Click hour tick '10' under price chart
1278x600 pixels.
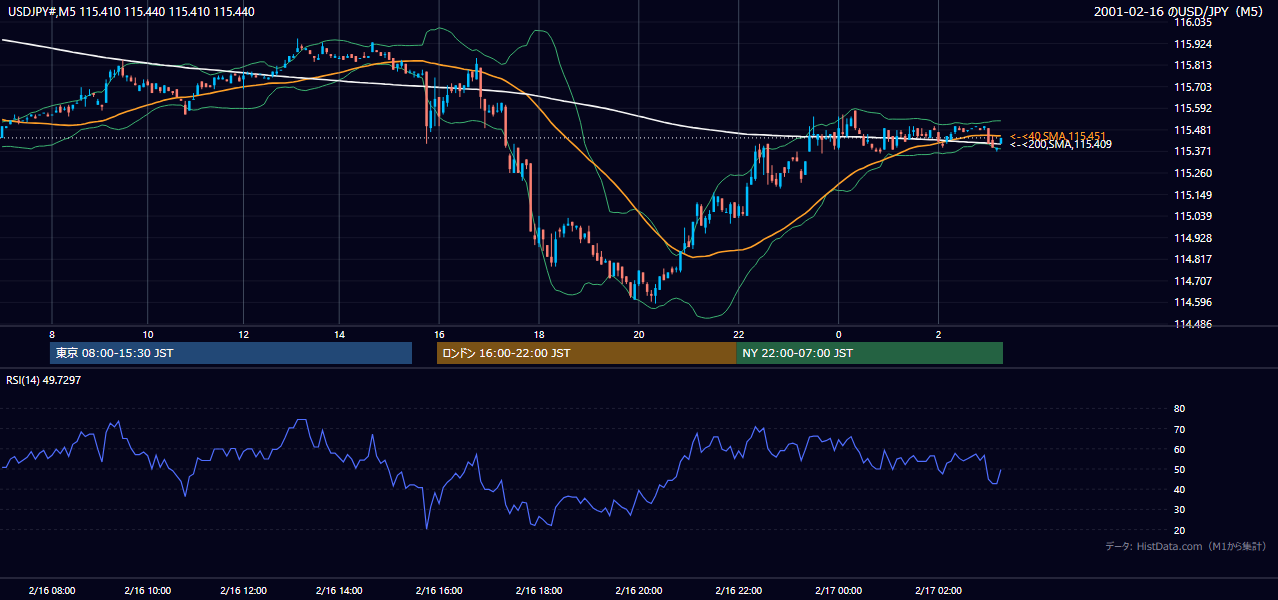(x=147, y=334)
